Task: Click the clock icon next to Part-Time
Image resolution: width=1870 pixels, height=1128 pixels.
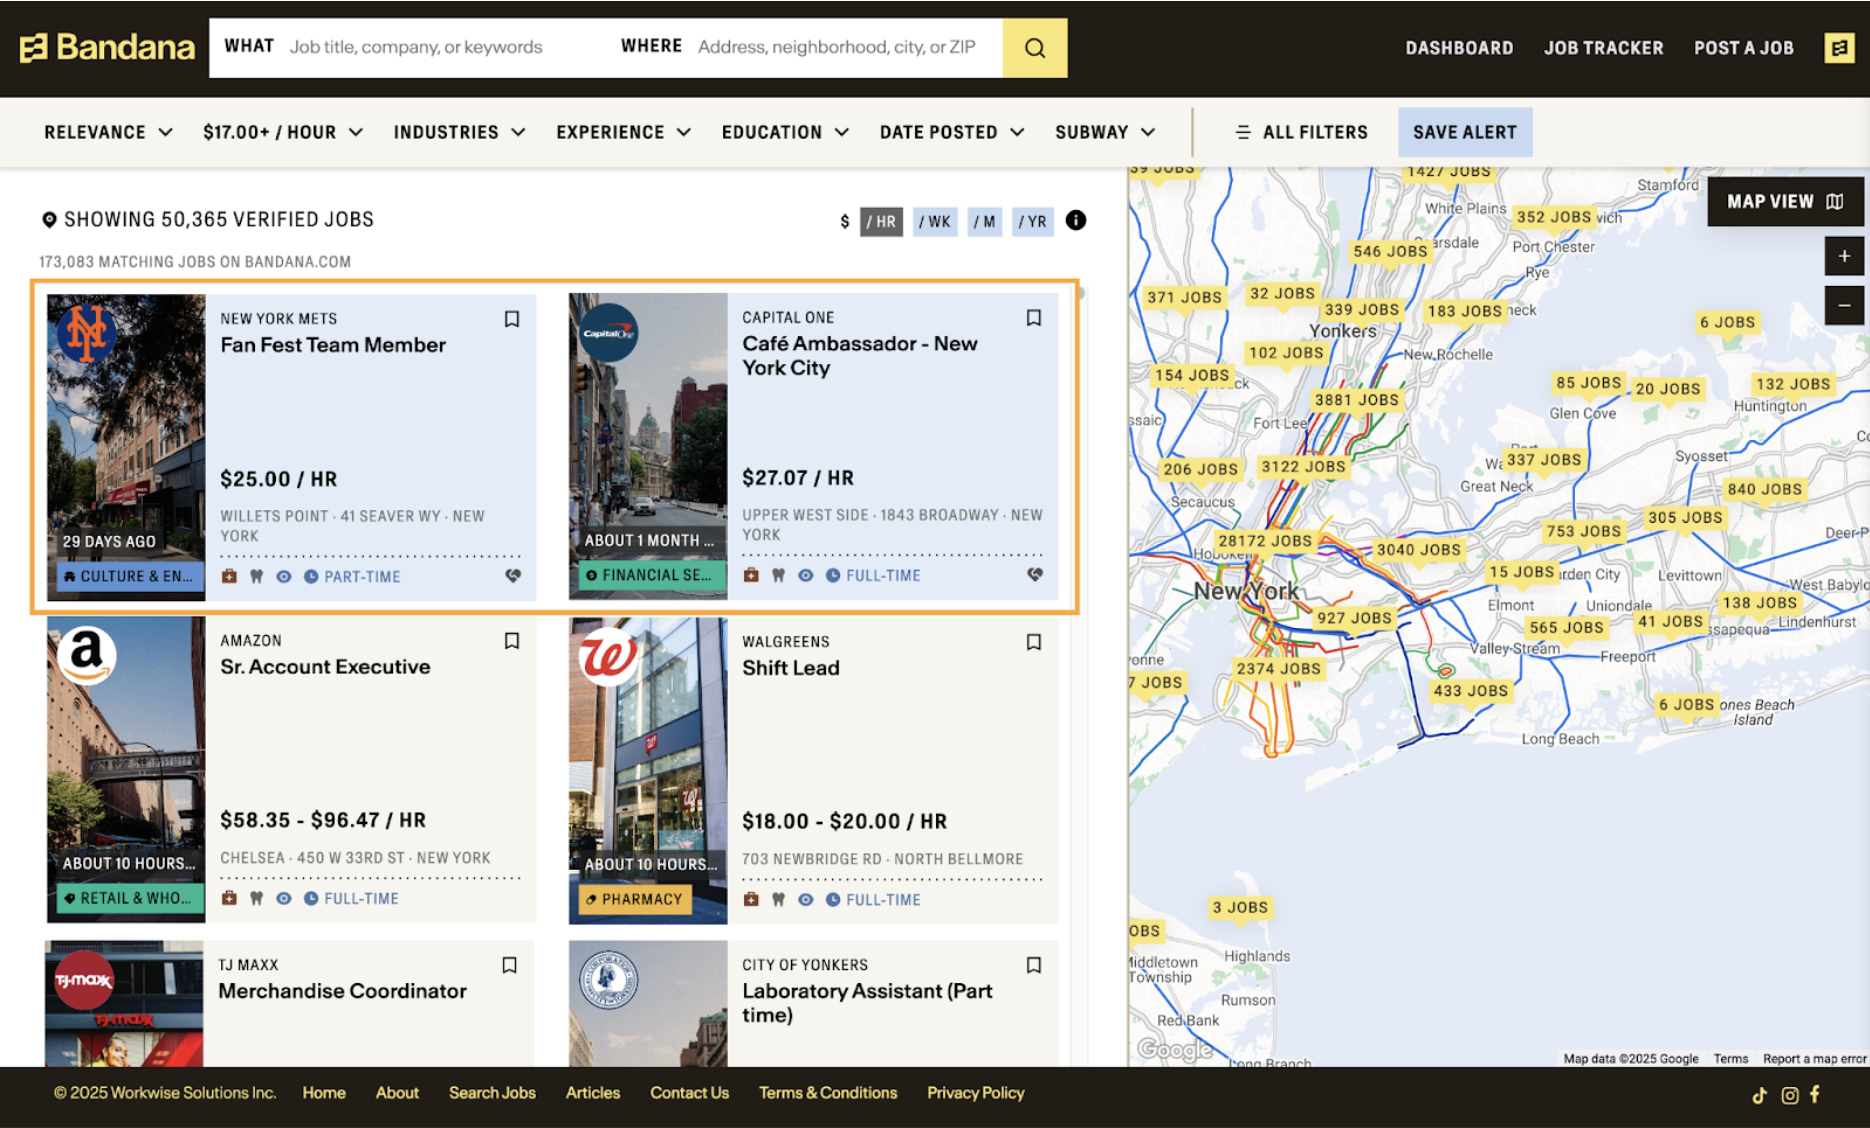Action: [x=311, y=576]
